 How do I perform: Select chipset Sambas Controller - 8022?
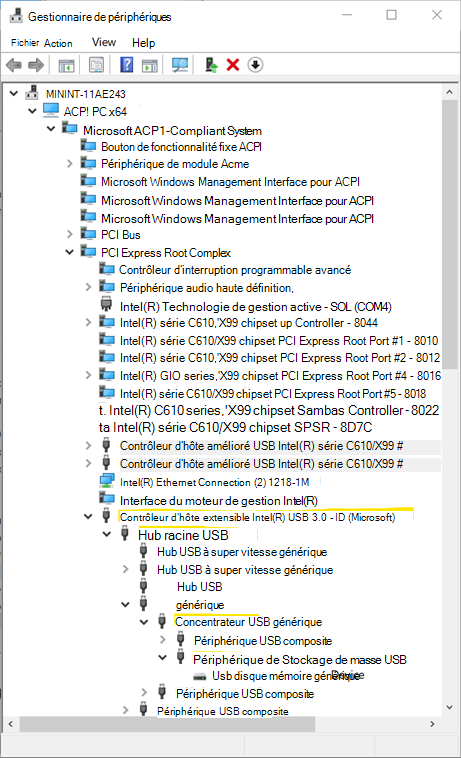(269, 410)
